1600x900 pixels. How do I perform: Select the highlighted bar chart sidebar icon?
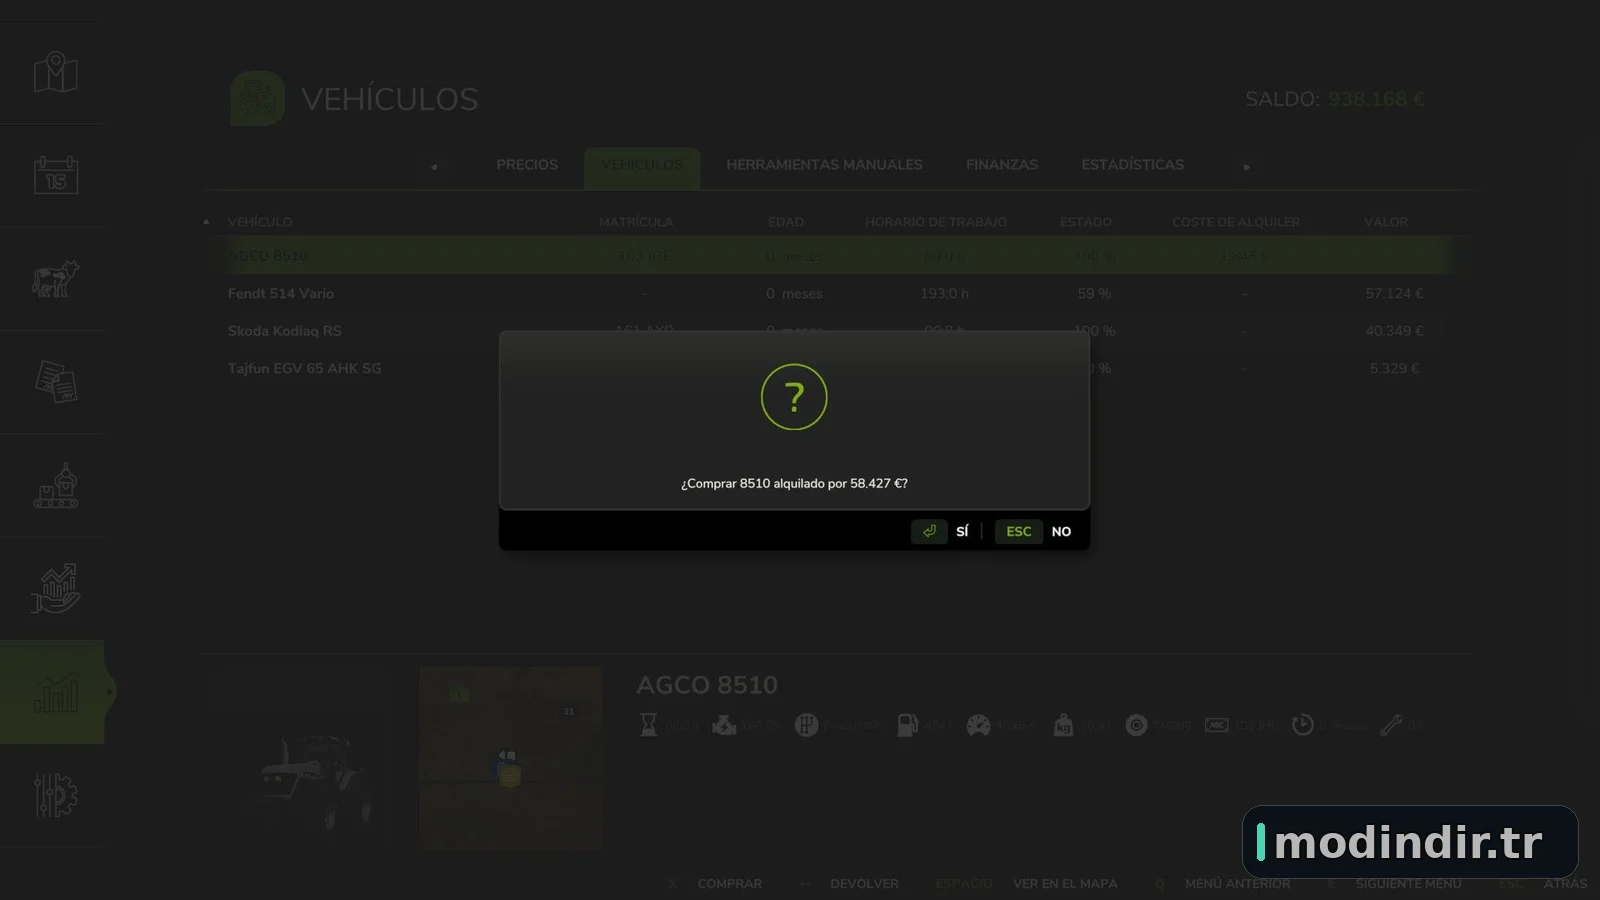coord(56,692)
